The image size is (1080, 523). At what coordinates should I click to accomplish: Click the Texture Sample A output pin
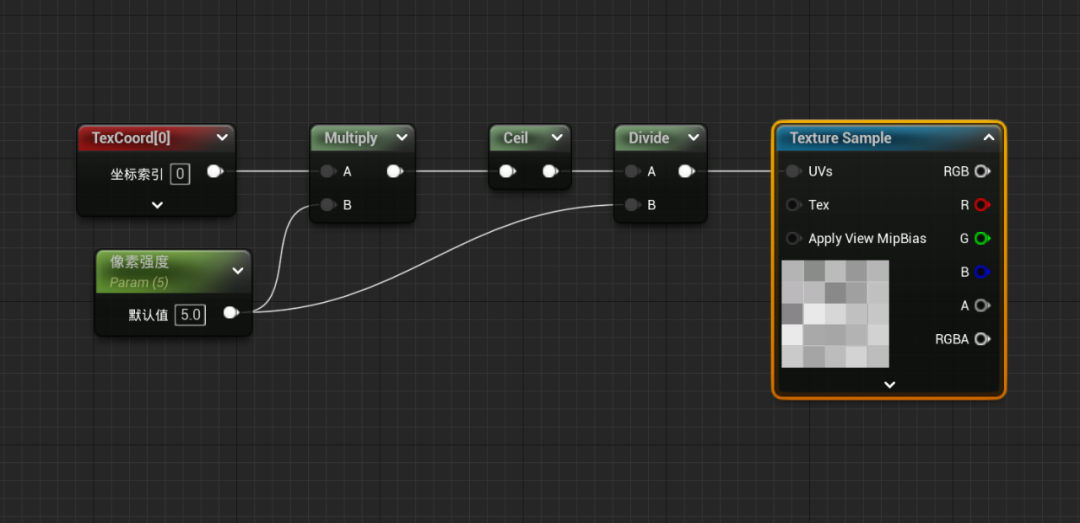point(982,305)
